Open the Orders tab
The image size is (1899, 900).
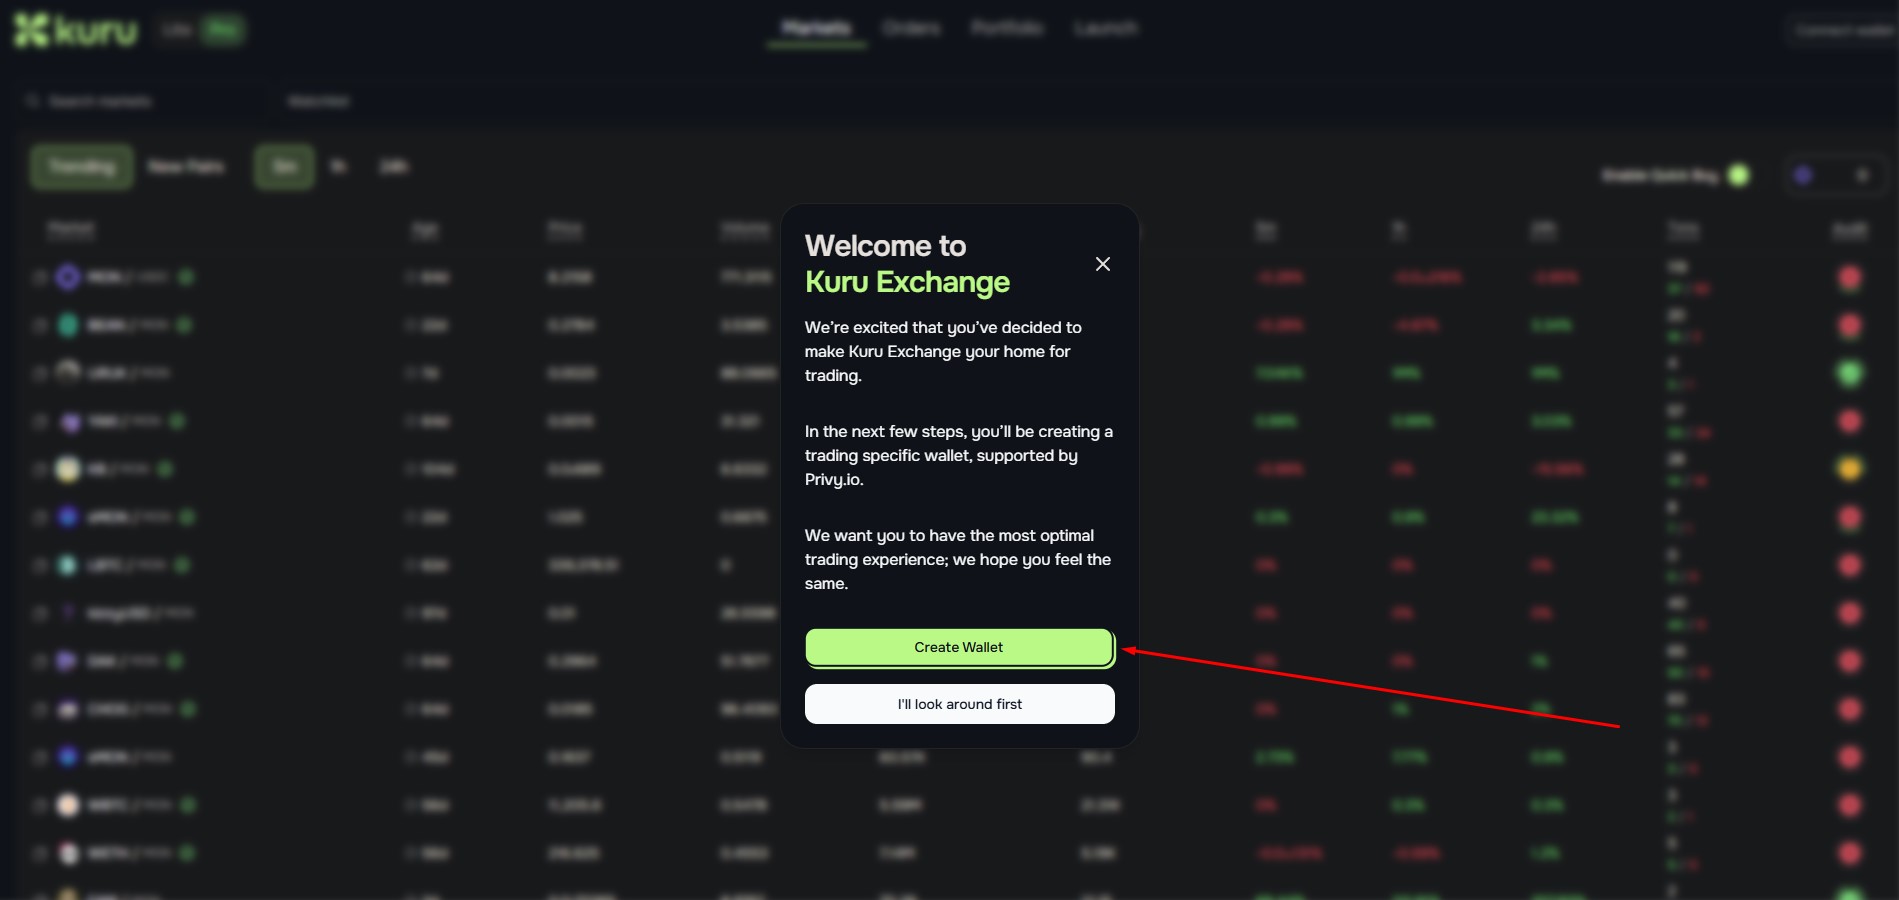click(x=911, y=28)
